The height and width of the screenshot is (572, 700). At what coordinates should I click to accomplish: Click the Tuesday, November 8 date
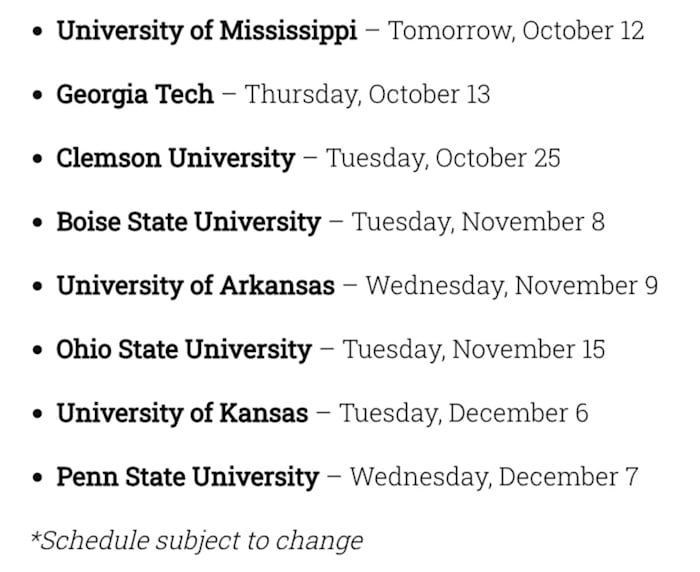coord(478,222)
